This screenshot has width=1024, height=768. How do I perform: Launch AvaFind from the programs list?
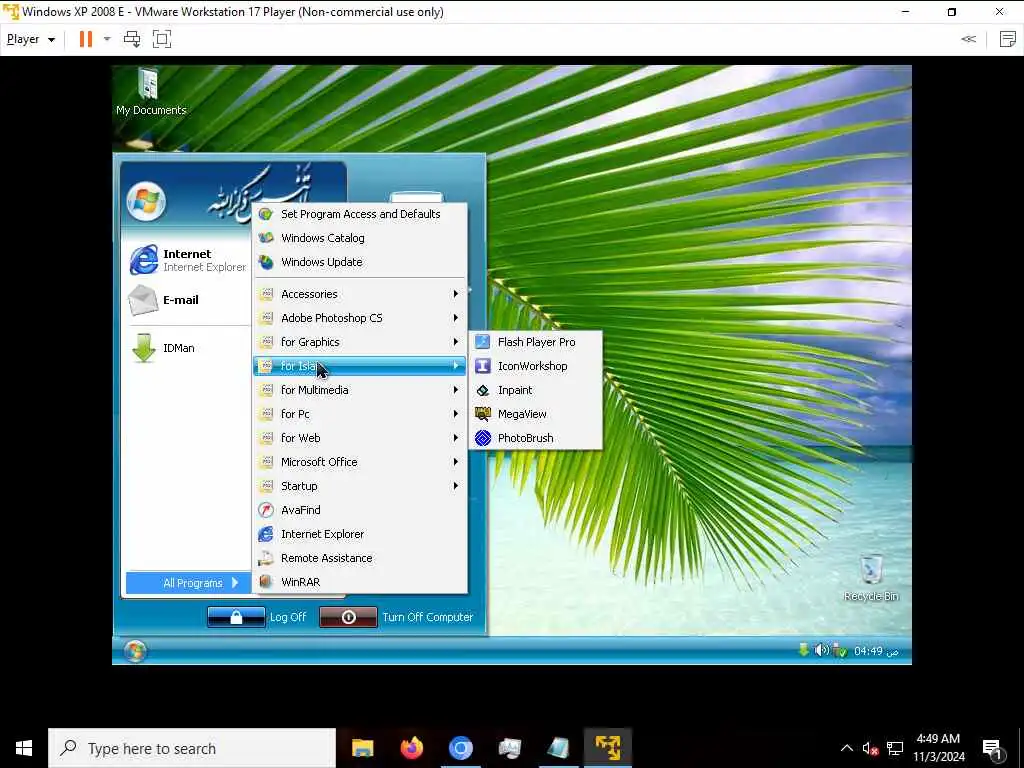coord(360,511)
